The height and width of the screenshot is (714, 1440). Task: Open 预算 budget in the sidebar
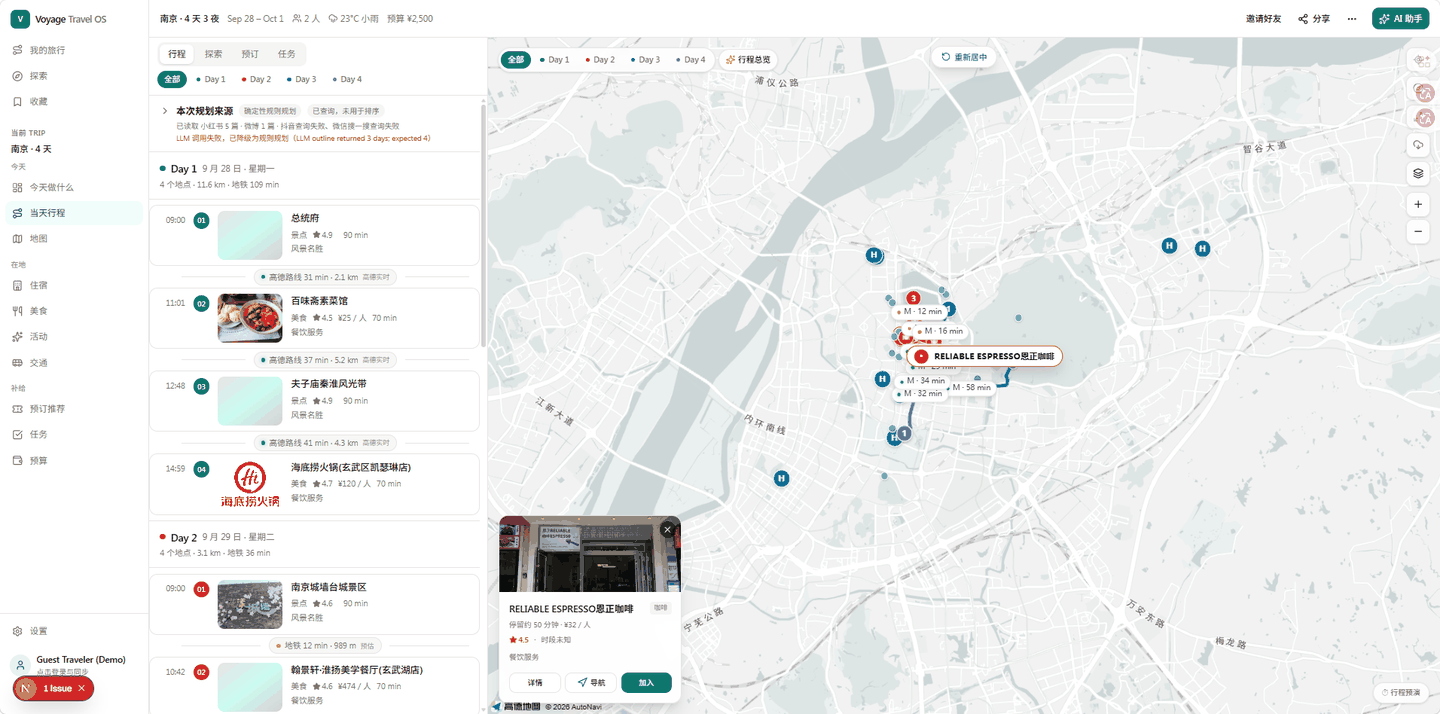[74, 461]
